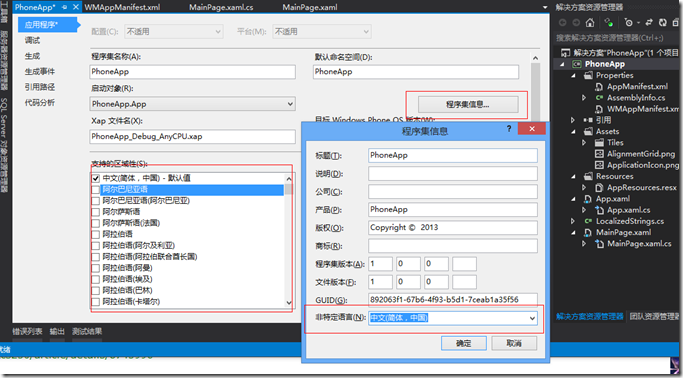Click the LocalizedStrings.cs C# icon
This screenshot has width=683, height=378.
coord(588,221)
